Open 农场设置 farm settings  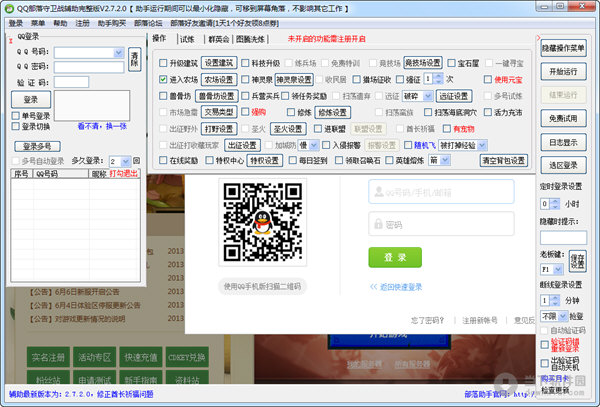219,80
